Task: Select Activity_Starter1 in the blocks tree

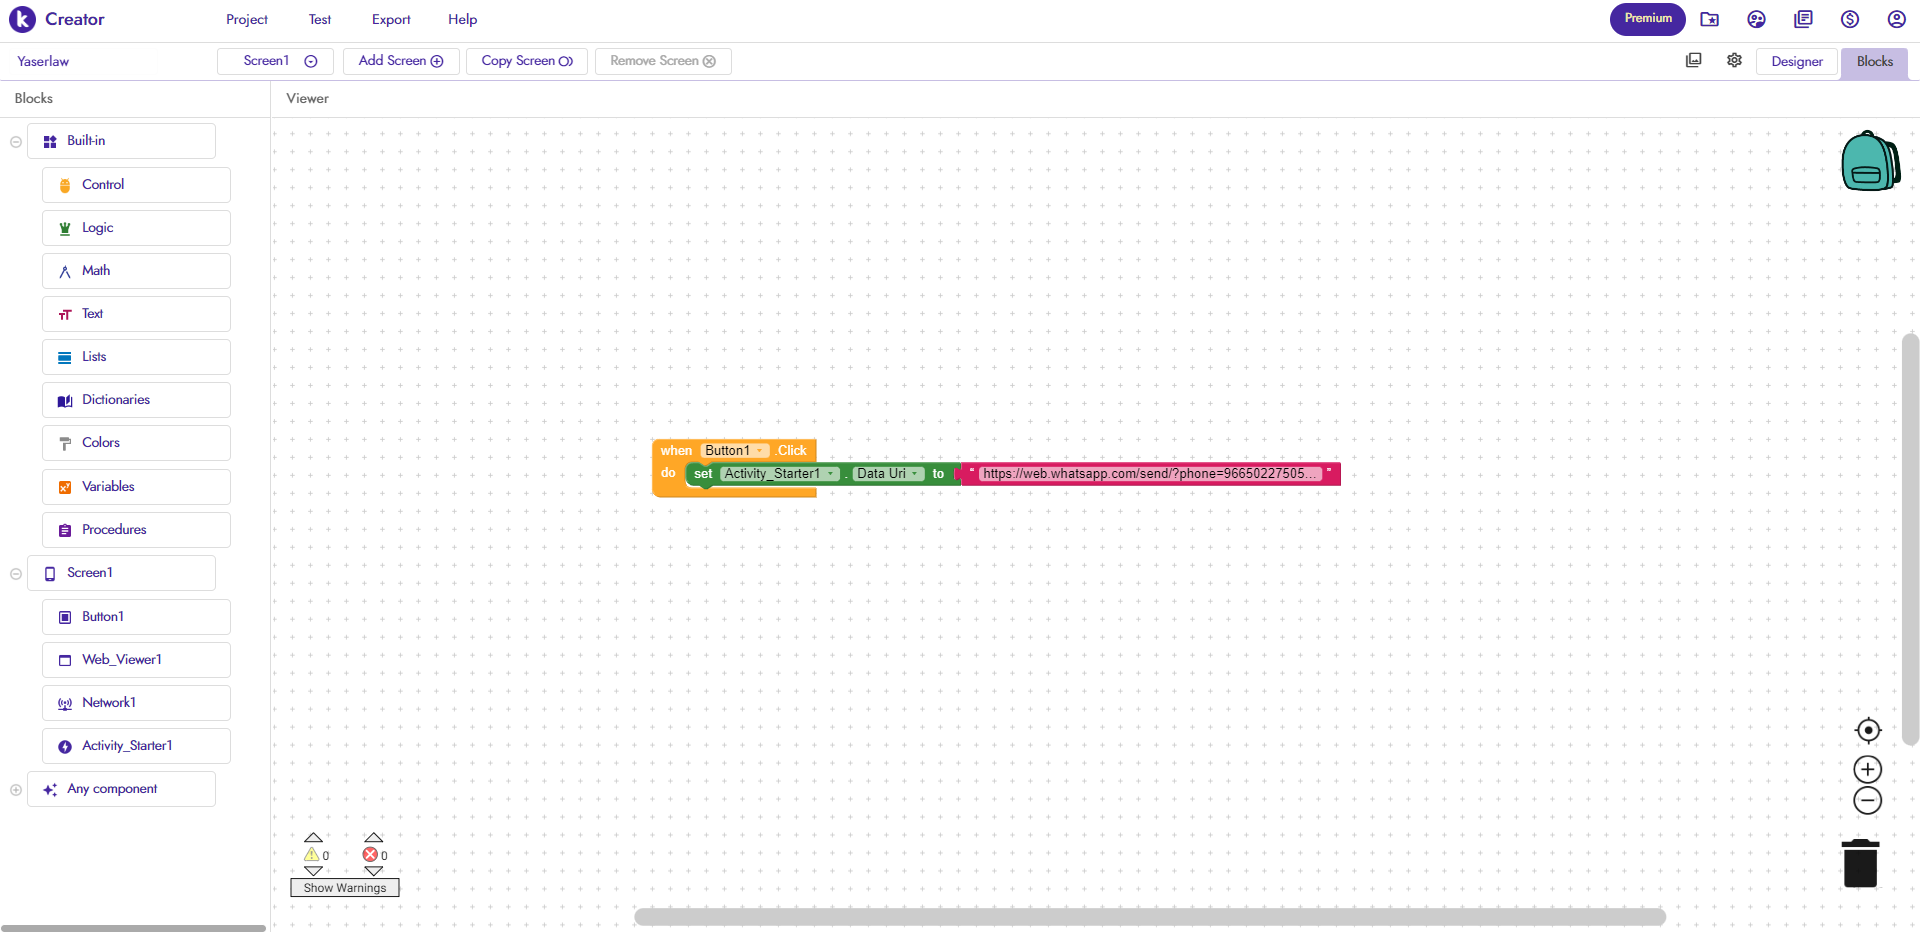Action: [136, 746]
